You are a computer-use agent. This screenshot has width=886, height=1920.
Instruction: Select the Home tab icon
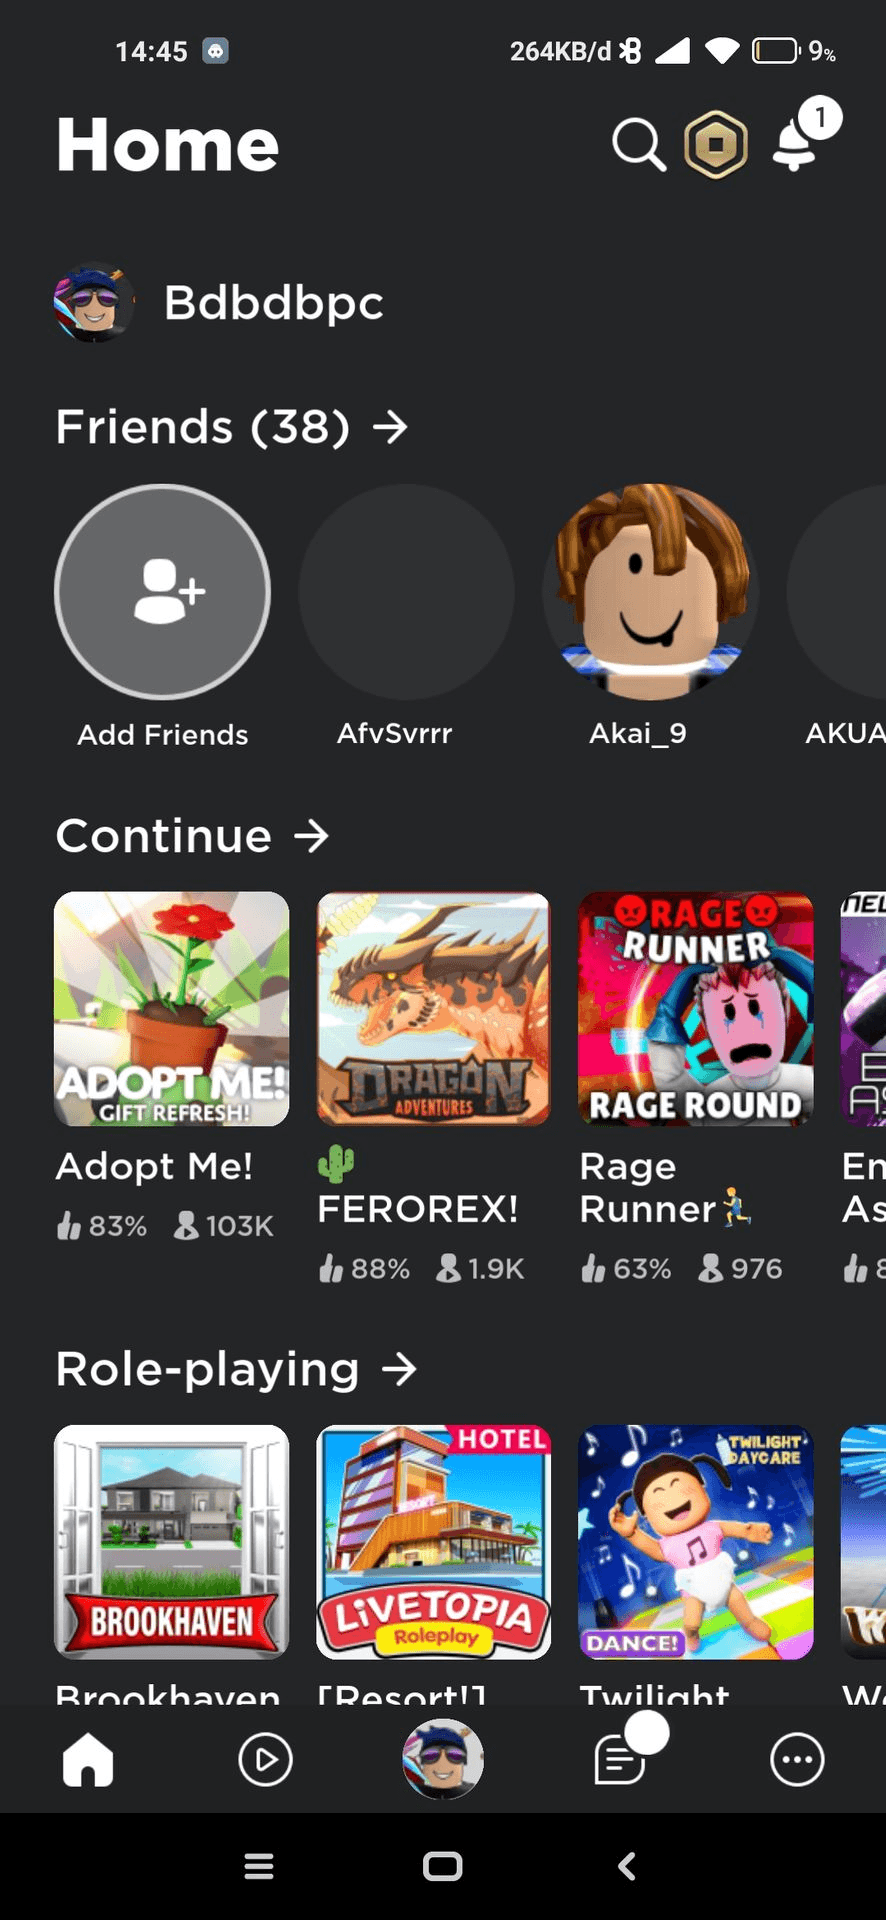[88, 1759]
